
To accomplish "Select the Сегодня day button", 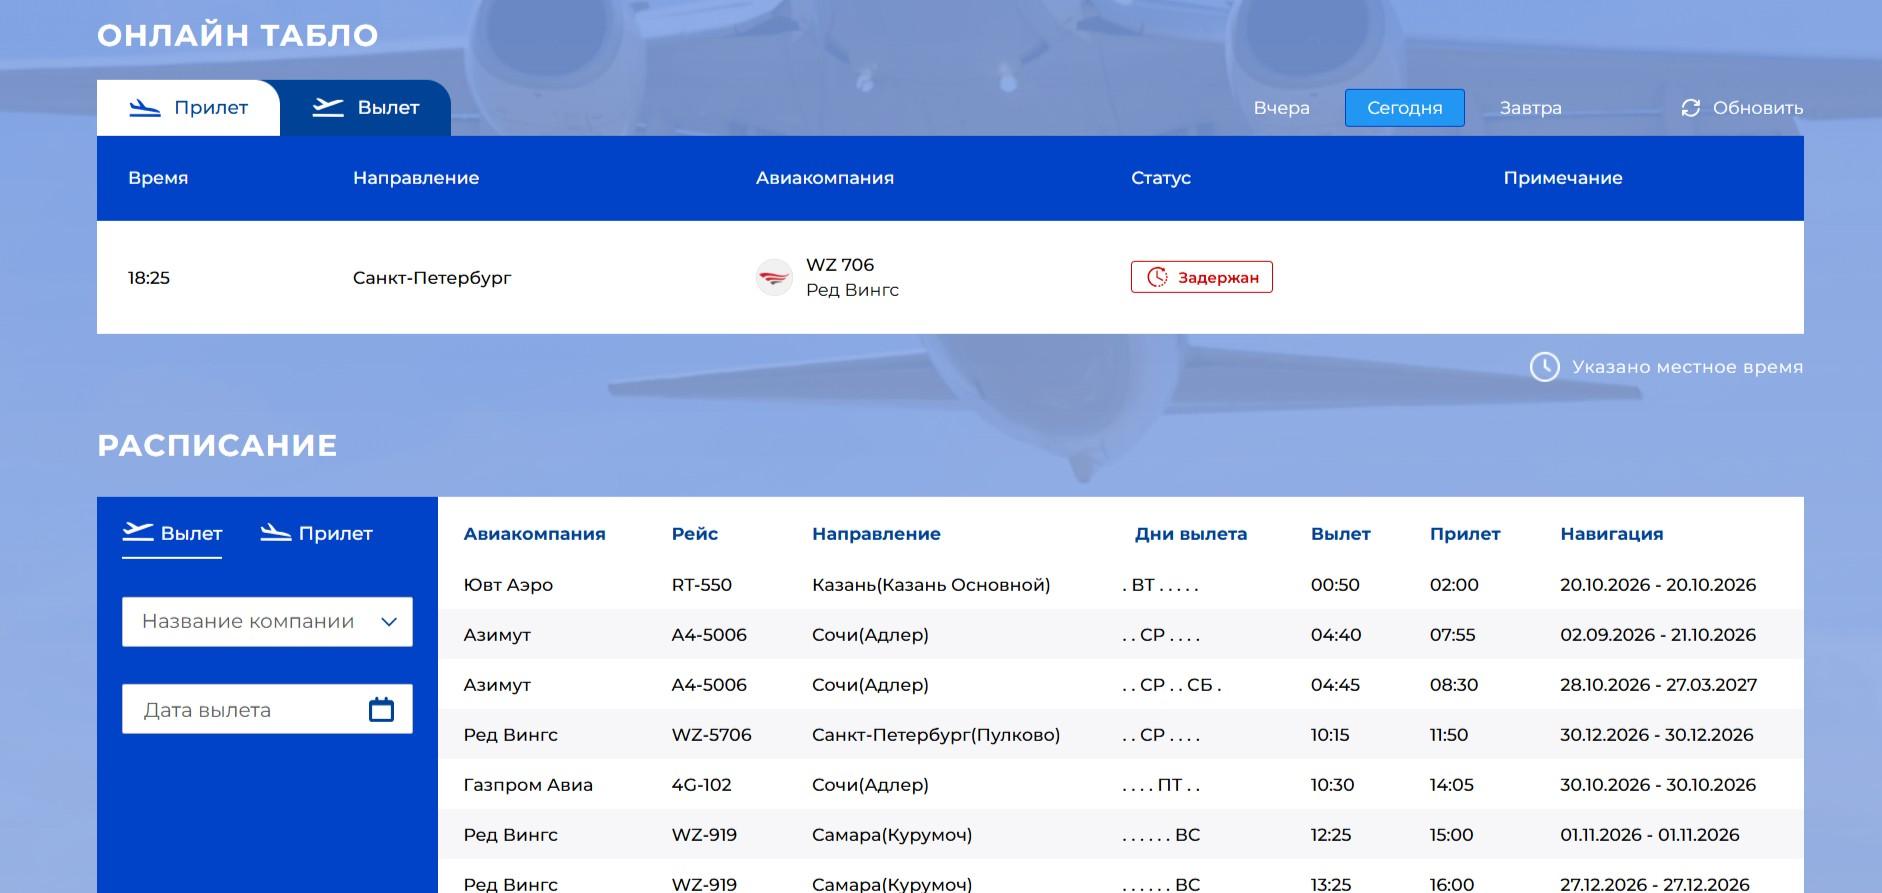I will (1404, 108).
